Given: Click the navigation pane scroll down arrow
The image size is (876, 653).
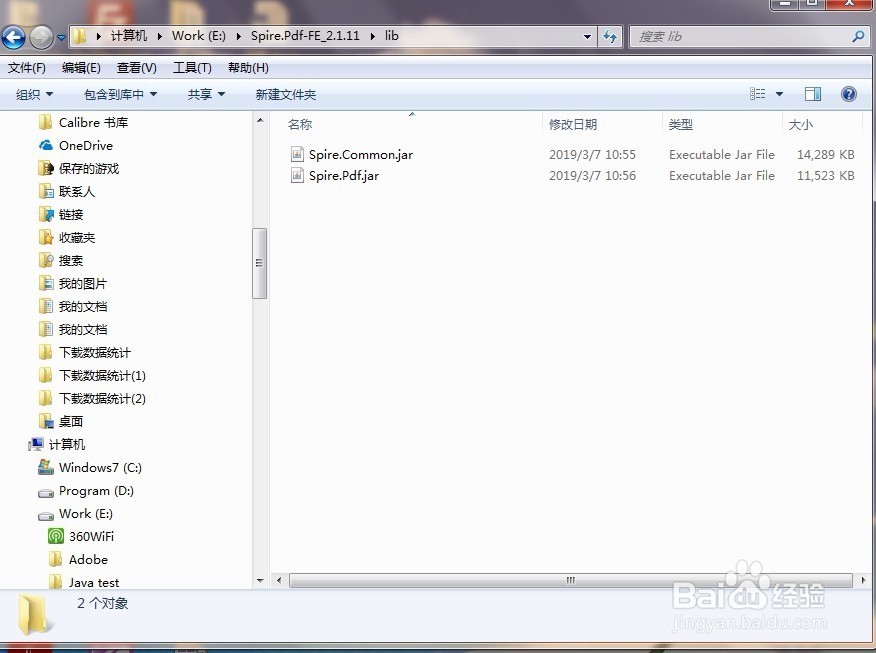Looking at the screenshot, I should click(x=260, y=581).
